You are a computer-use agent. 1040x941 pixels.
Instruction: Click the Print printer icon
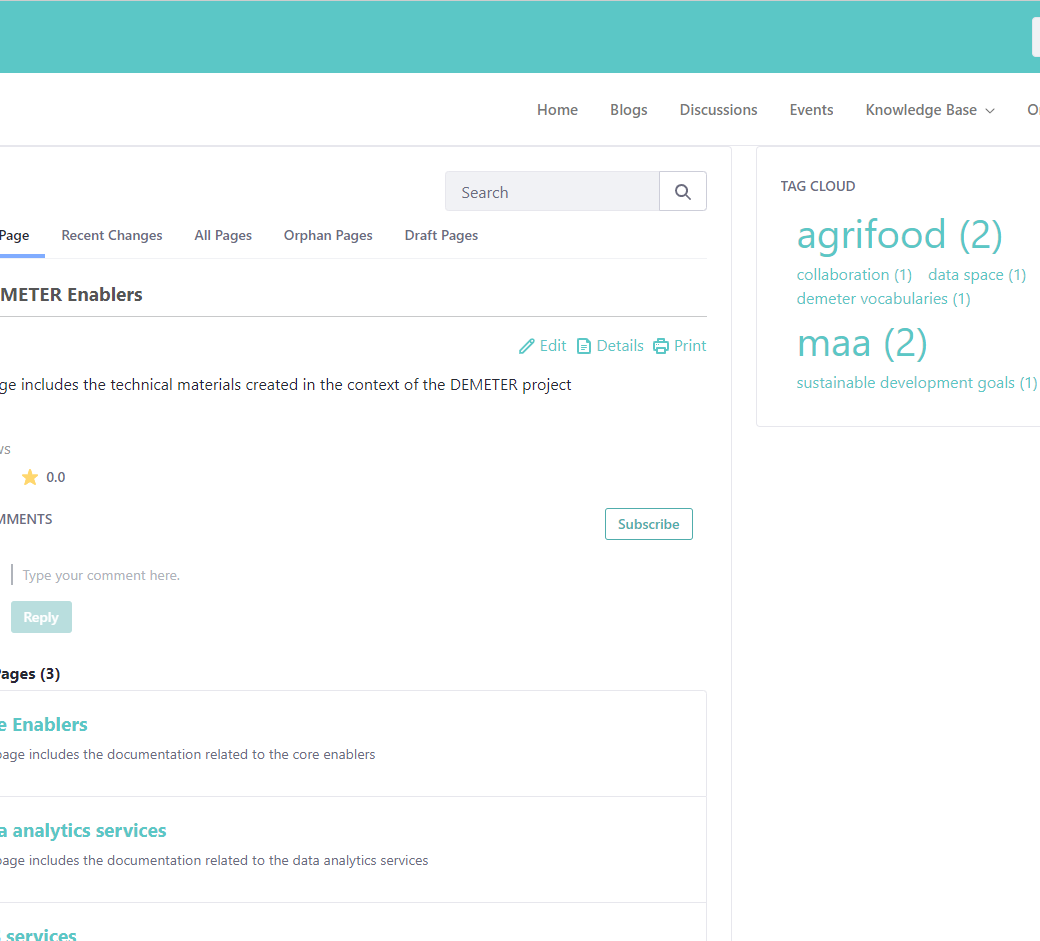pos(661,346)
